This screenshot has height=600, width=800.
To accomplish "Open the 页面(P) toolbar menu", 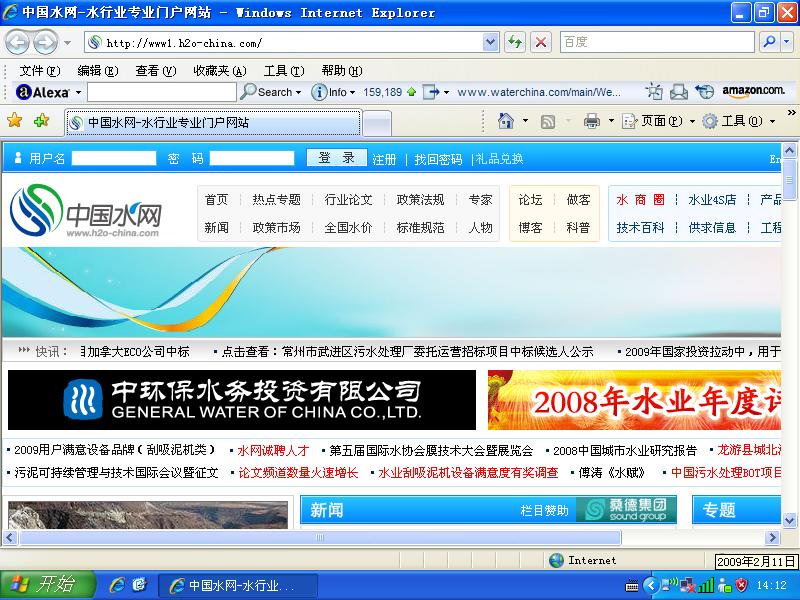I will point(658,121).
